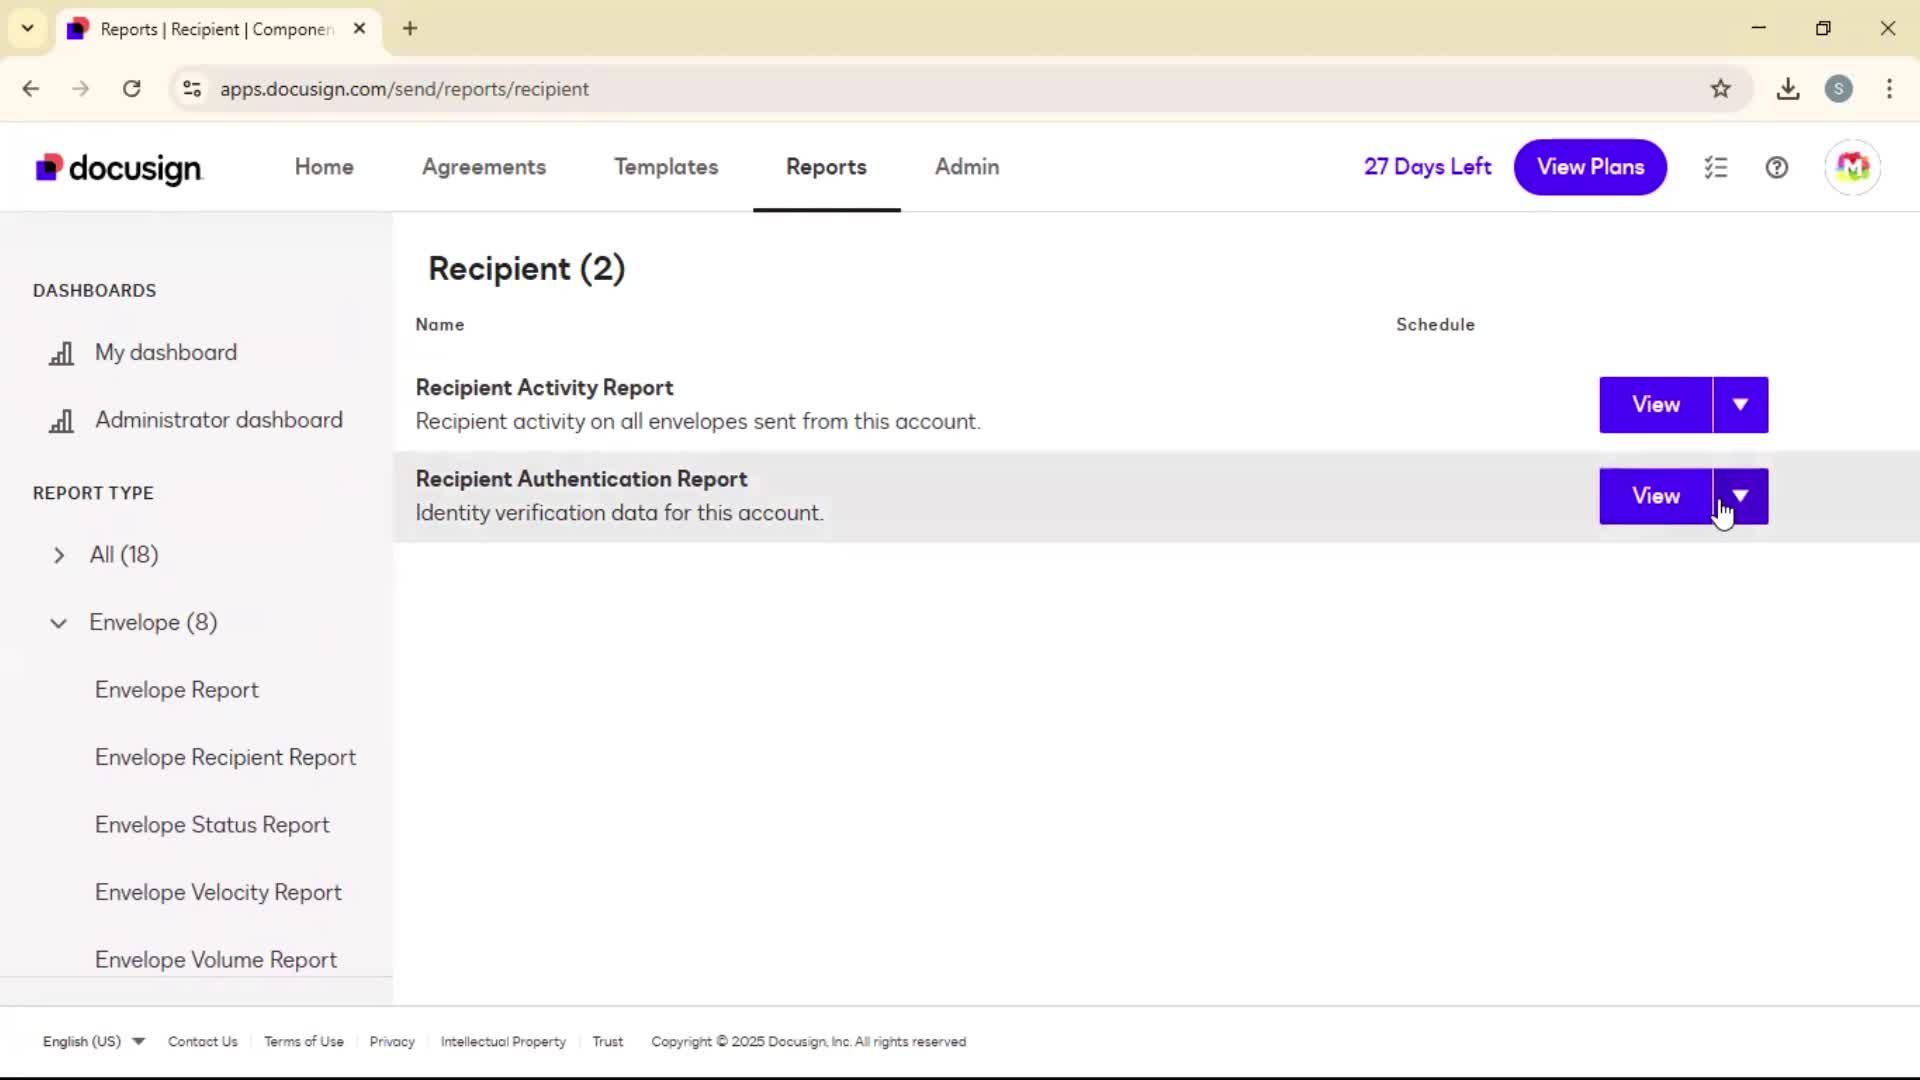Image resolution: width=1920 pixels, height=1080 pixels.
Task: Go to the Home tab
Action: coord(324,167)
